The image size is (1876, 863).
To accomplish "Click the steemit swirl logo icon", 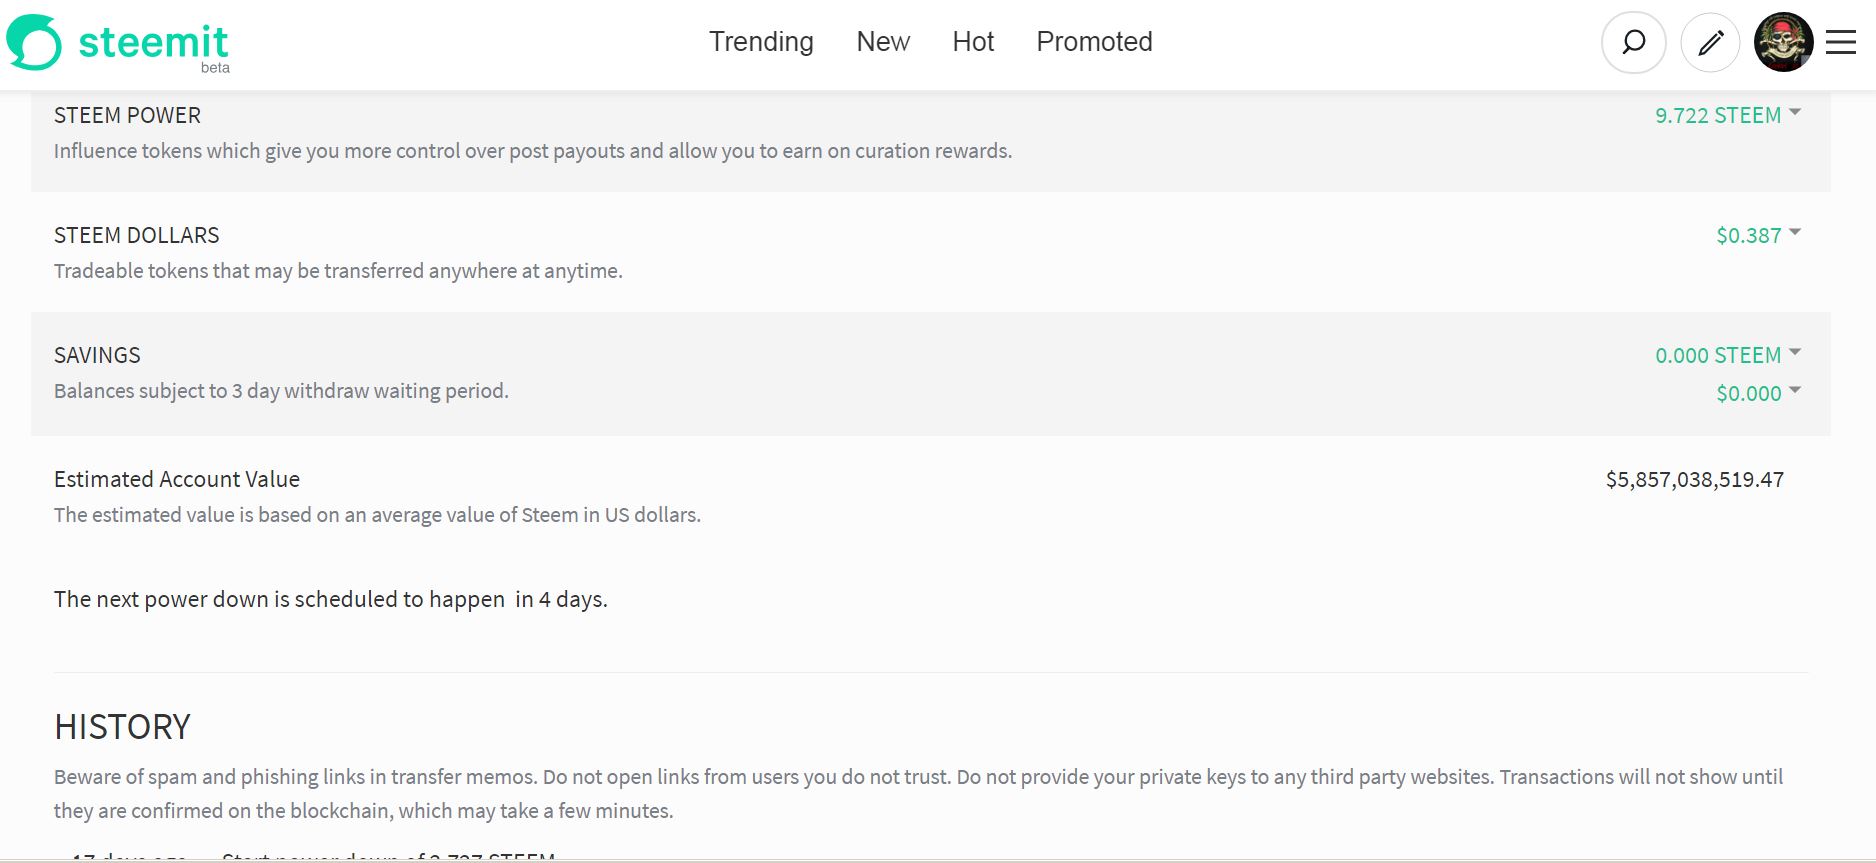I will pos(34,43).
